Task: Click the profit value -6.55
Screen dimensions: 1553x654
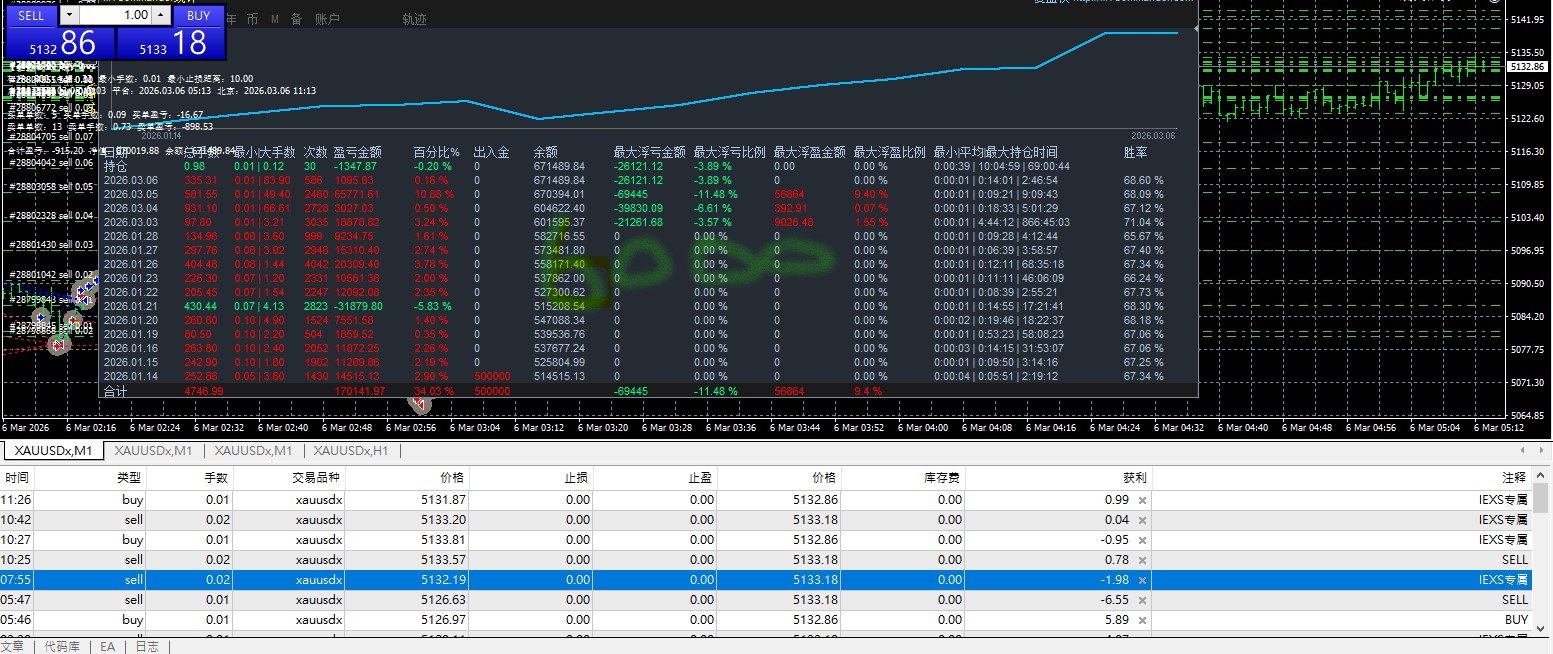Action: 1114,600
